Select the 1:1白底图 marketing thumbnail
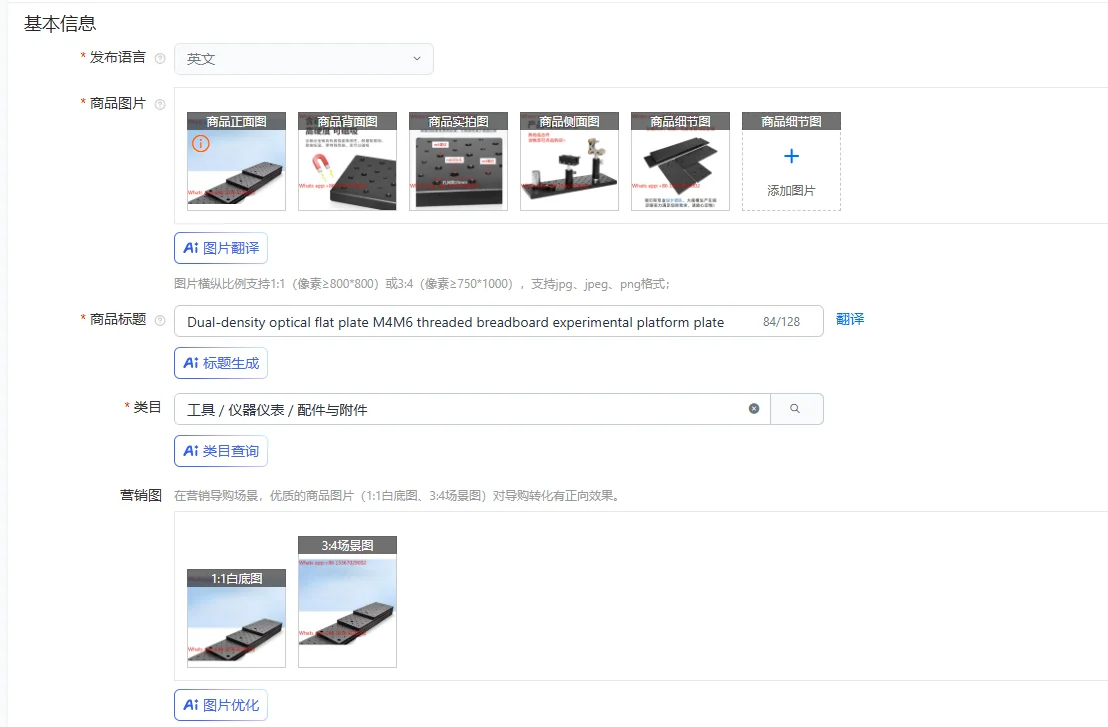 pos(236,618)
